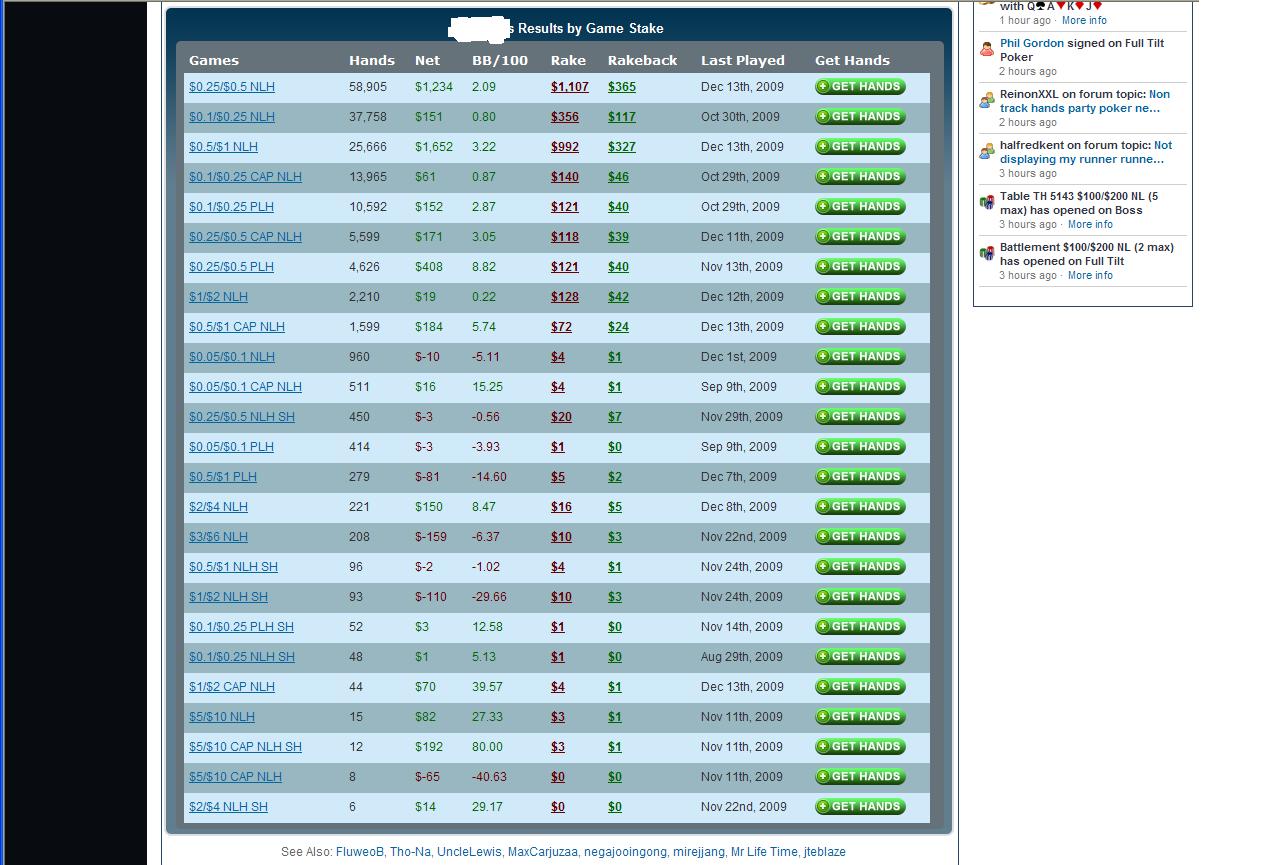Image resolution: width=1280 pixels, height=865 pixels.
Task: Open More info for Table TH 5143
Action: tap(1090, 224)
